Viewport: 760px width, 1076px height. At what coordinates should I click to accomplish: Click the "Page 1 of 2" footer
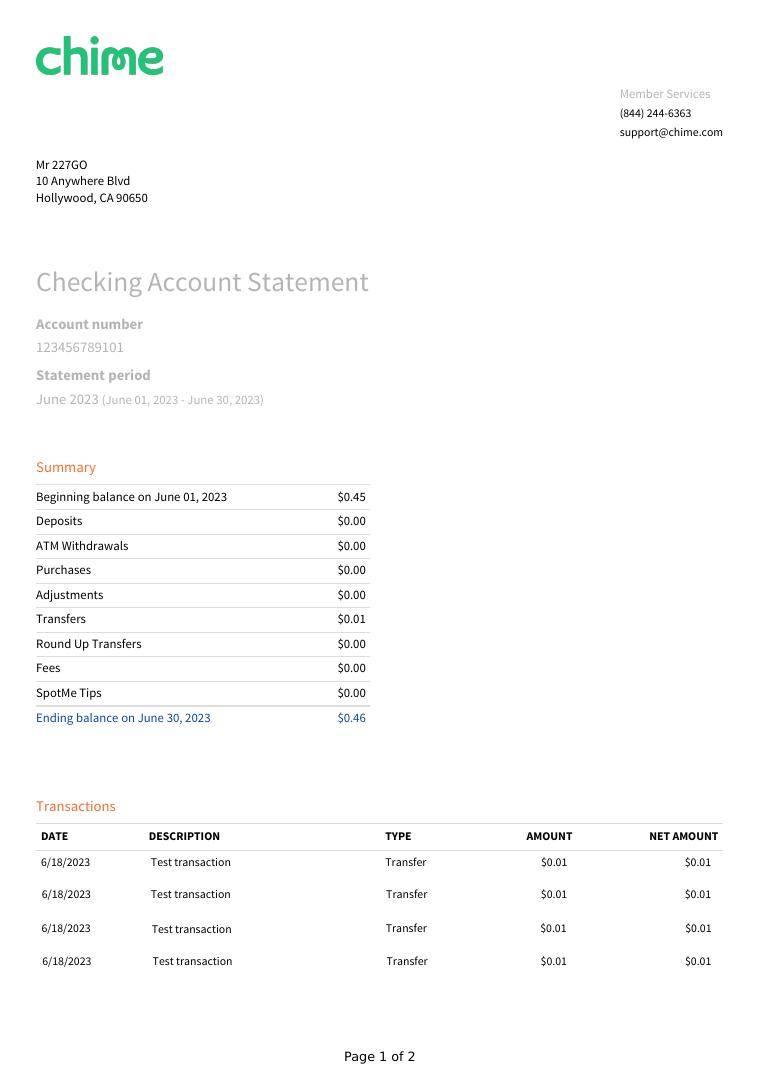pos(379,1057)
